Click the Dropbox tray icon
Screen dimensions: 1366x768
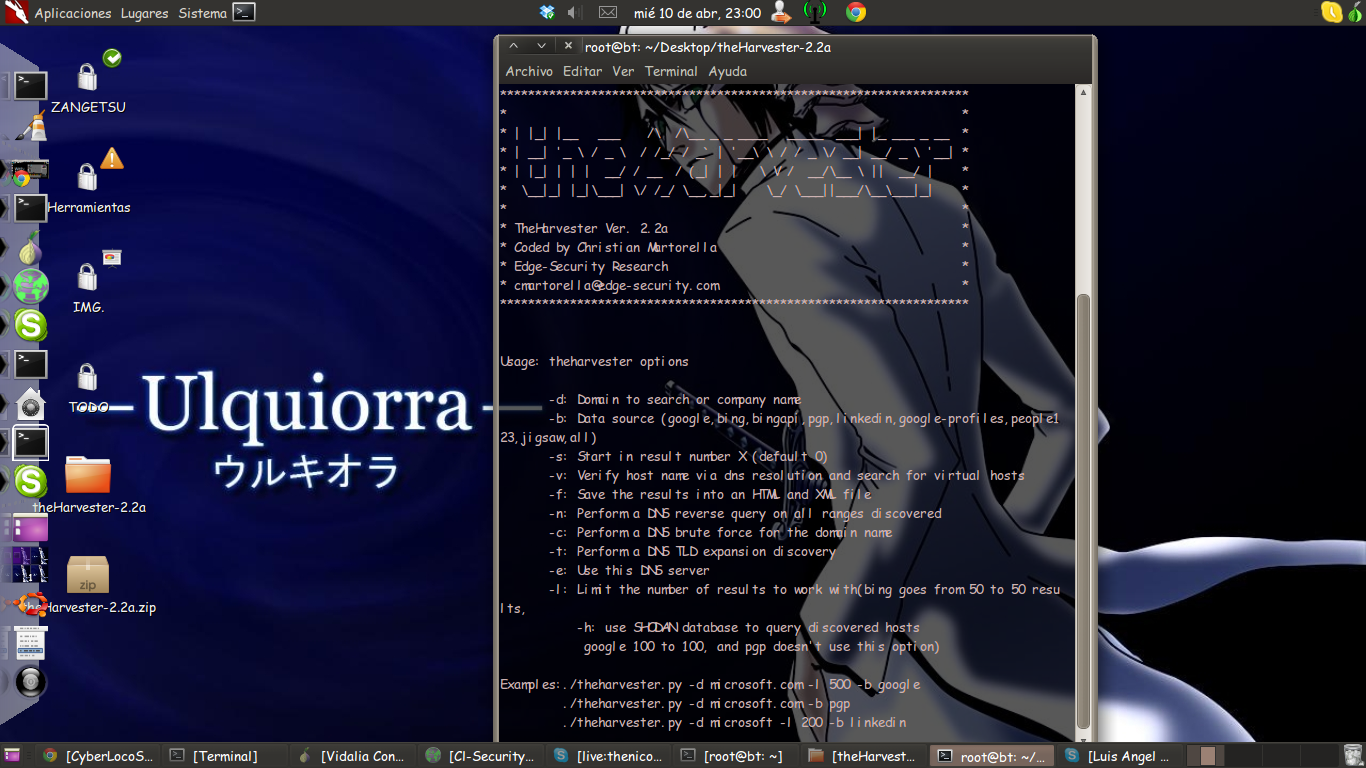point(547,13)
